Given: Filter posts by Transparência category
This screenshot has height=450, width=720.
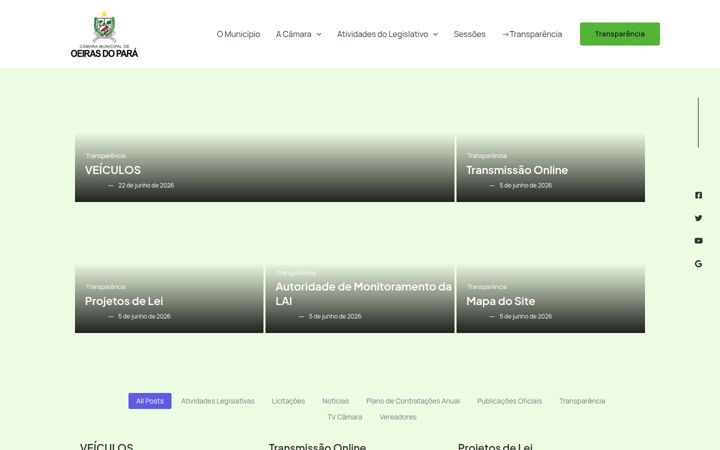Looking at the screenshot, I should pos(582,401).
